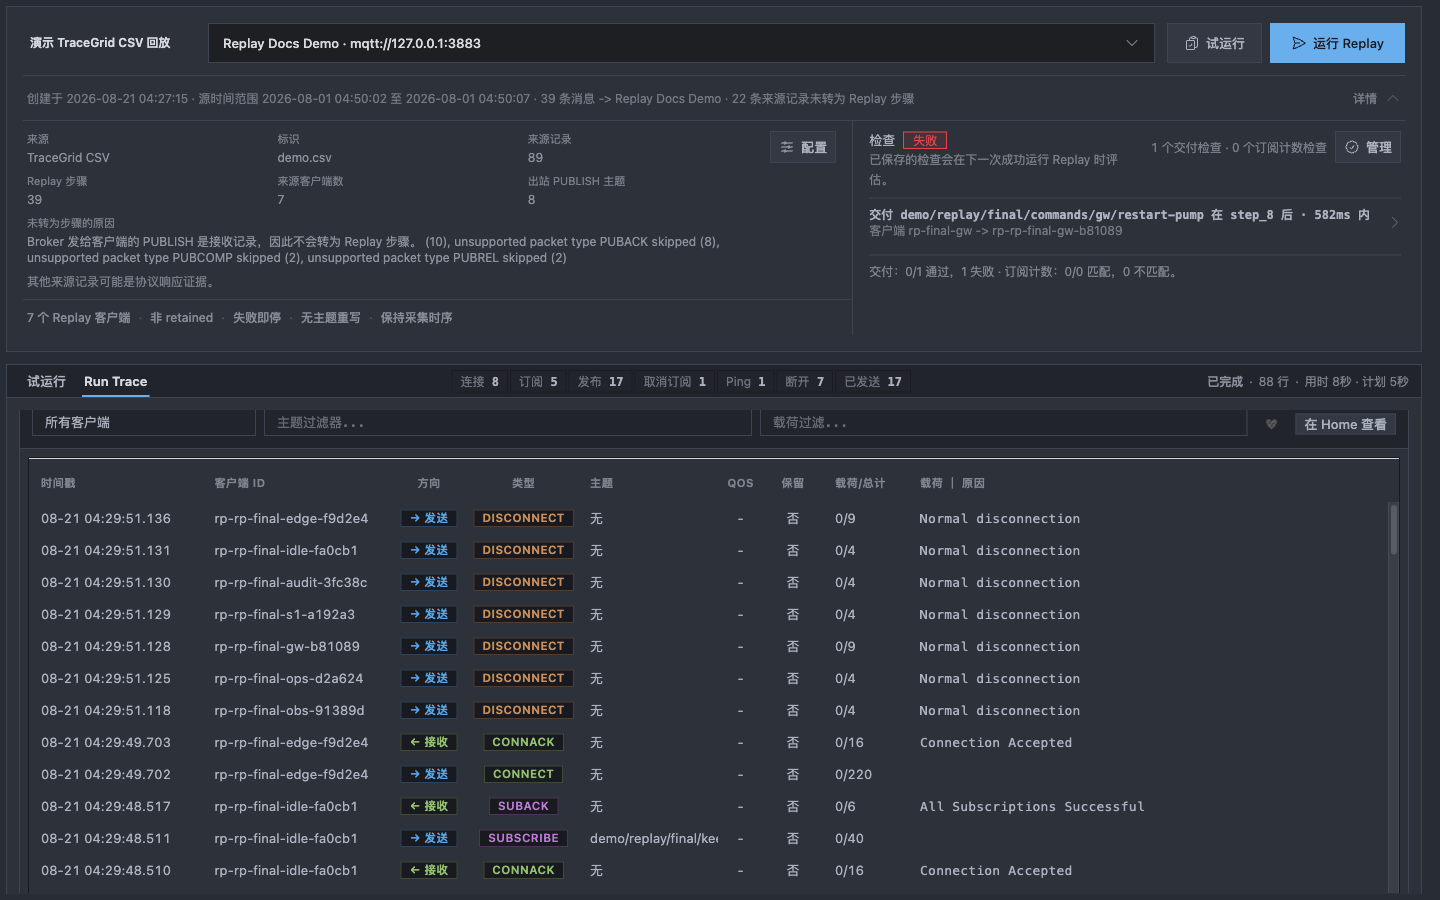
Task: Switch to the Run Trace tab
Action: click(x=116, y=381)
